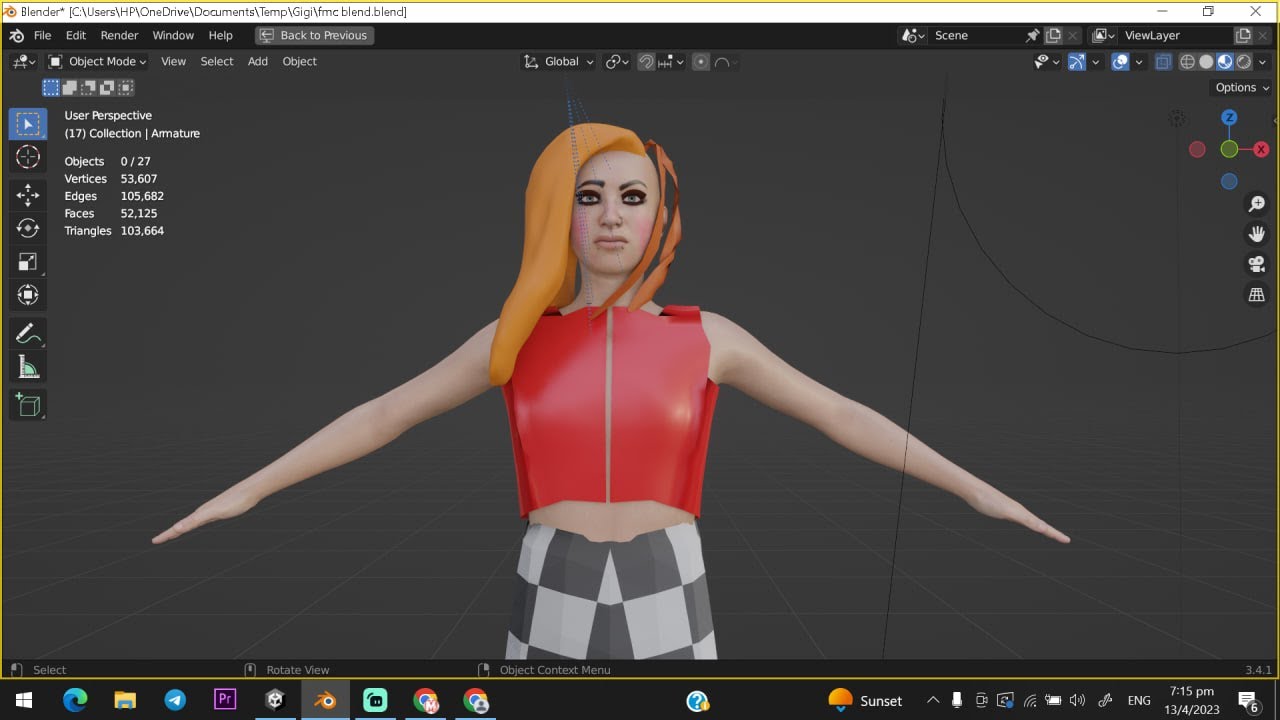
Task: Select the Annotate pencil tool
Action: click(x=28, y=333)
